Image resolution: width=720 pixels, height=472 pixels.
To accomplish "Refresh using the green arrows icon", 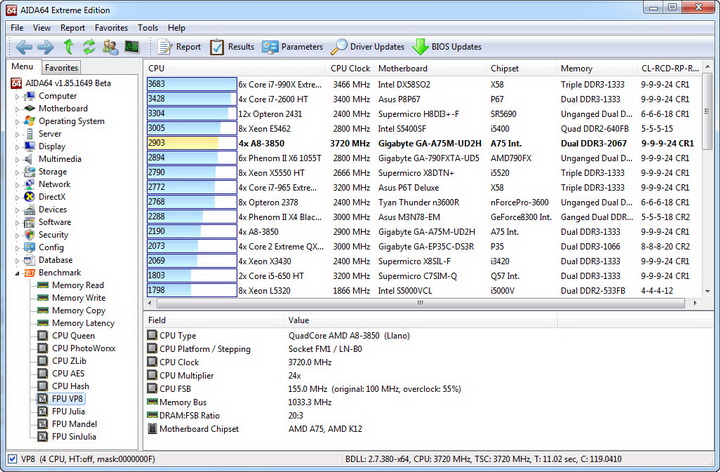I will click(x=89, y=47).
